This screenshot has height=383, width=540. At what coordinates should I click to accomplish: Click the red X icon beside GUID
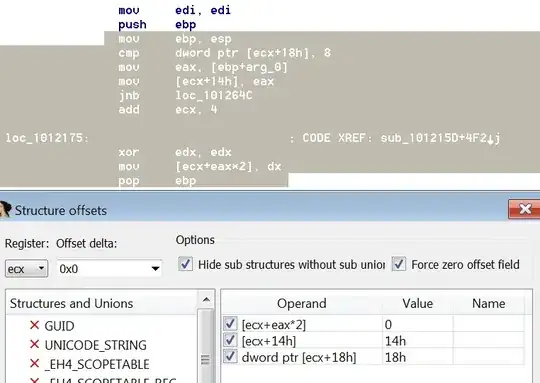34,325
